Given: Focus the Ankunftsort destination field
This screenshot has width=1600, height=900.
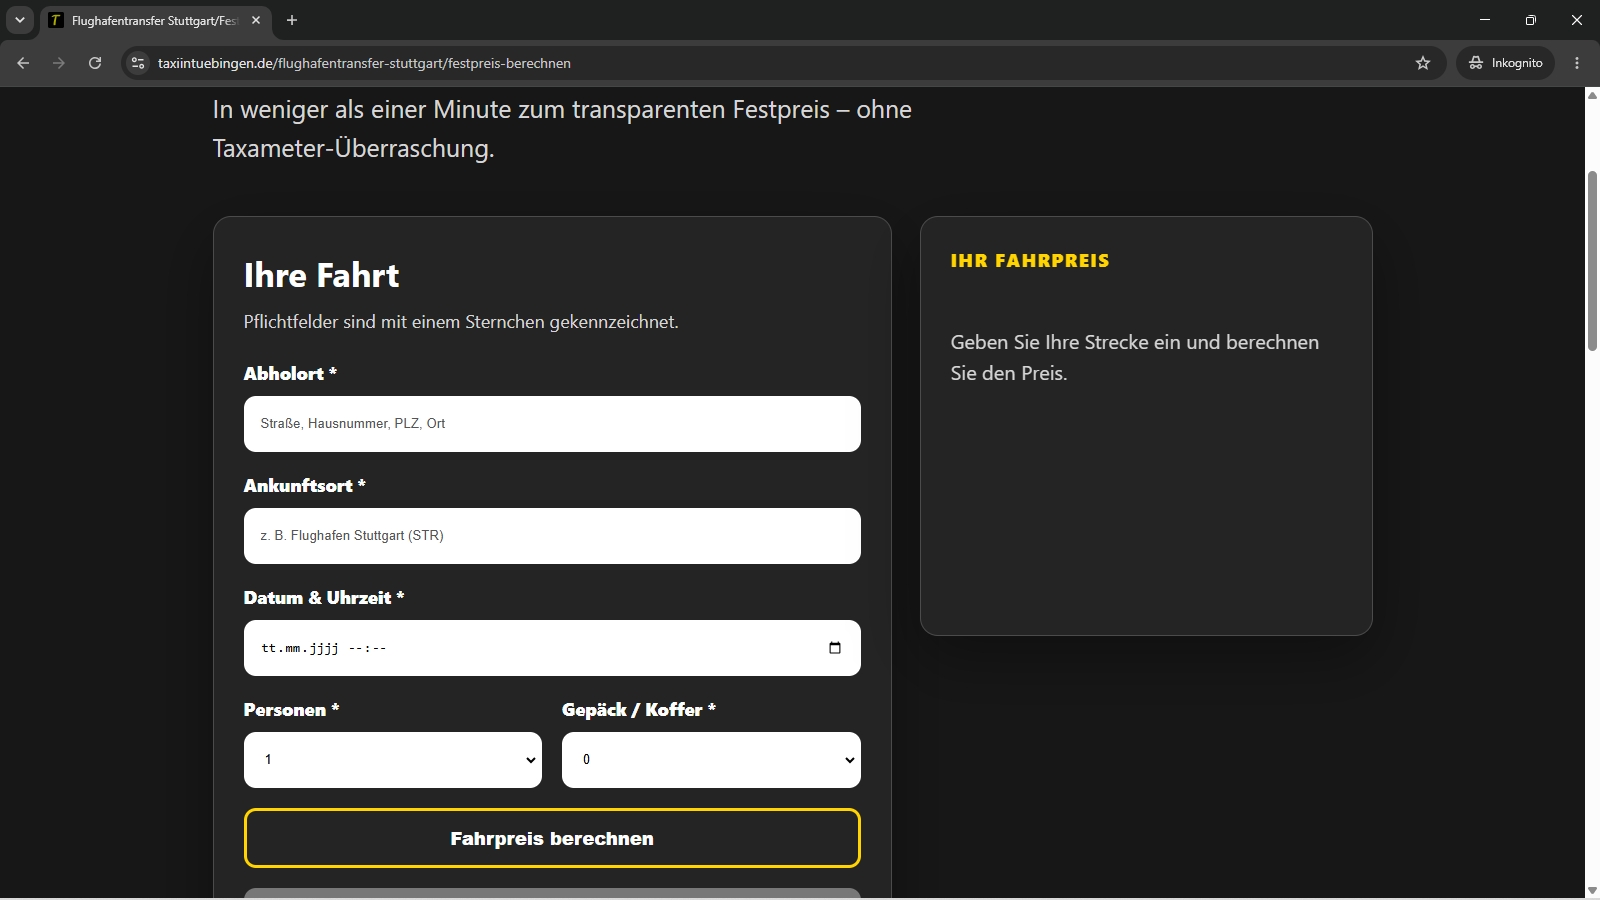Looking at the screenshot, I should pyautogui.click(x=552, y=536).
